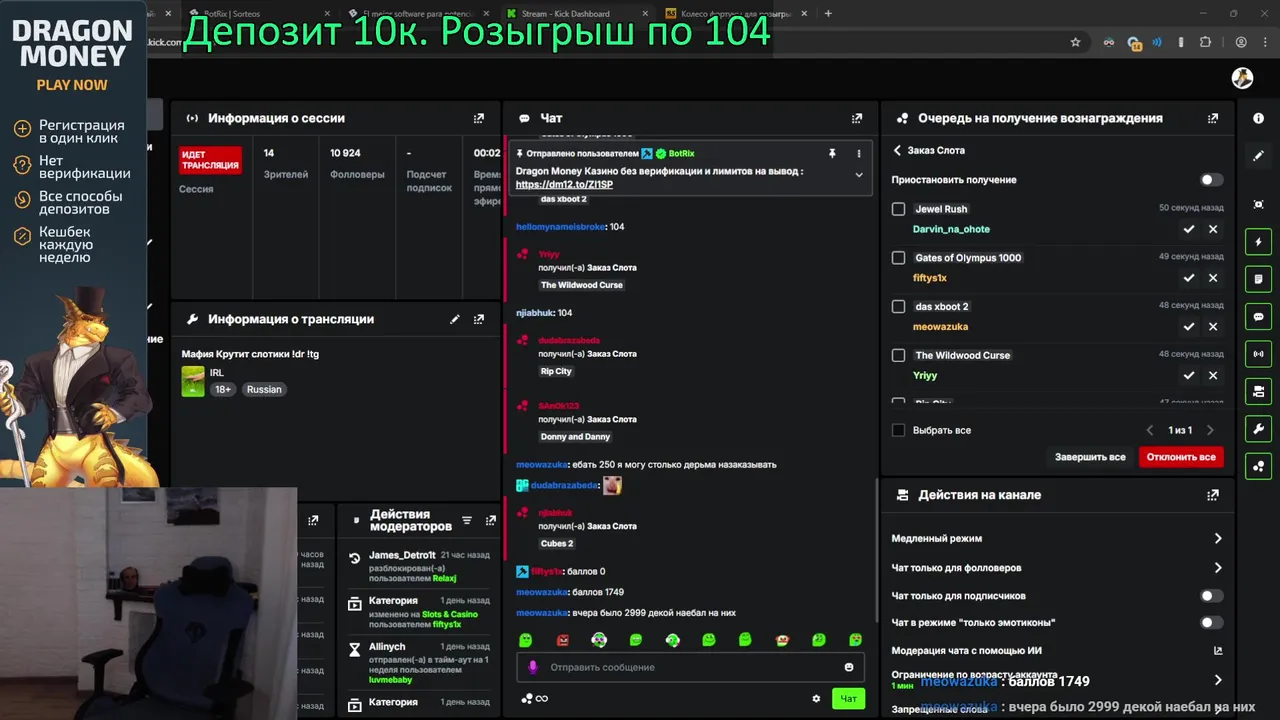The width and height of the screenshot is (1280, 720).
Task: Toggle the document sidebar icon
Action: pyautogui.click(x=1258, y=279)
